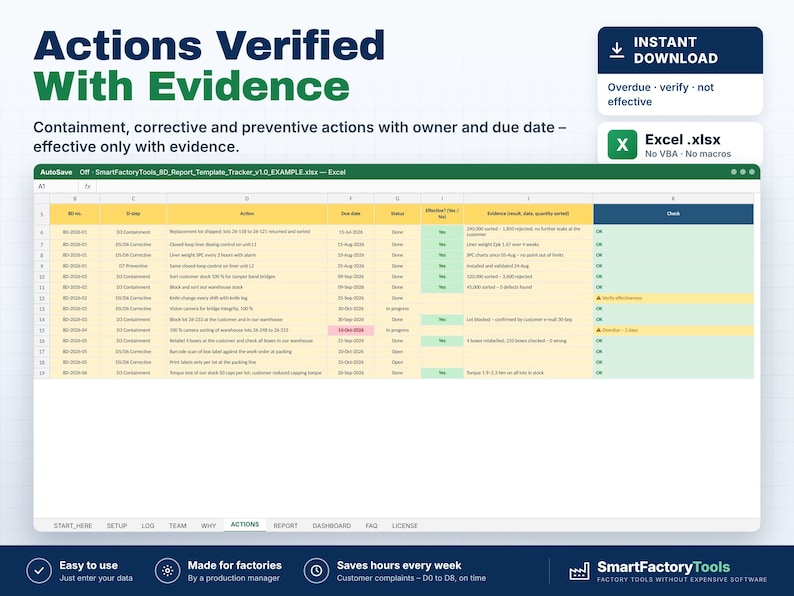Select the Status column header cell

pyautogui.click(x=398, y=214)
